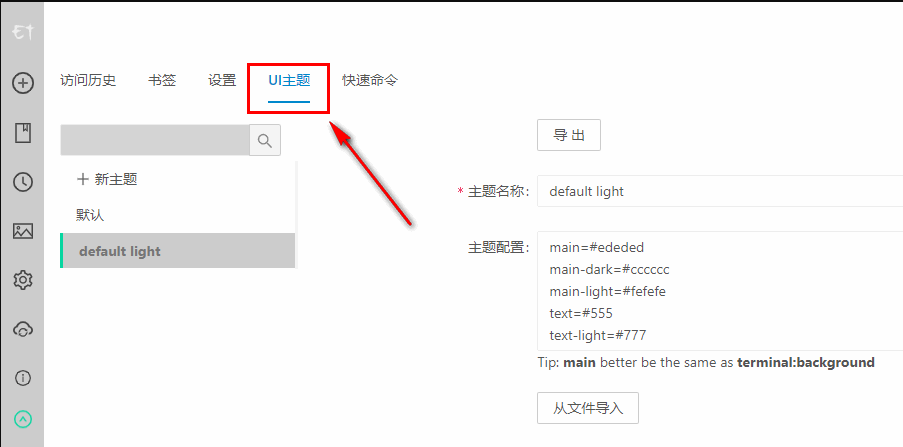Click the electerm logo icon
This screenshot has width=903, height=447.
coord(22,32)
